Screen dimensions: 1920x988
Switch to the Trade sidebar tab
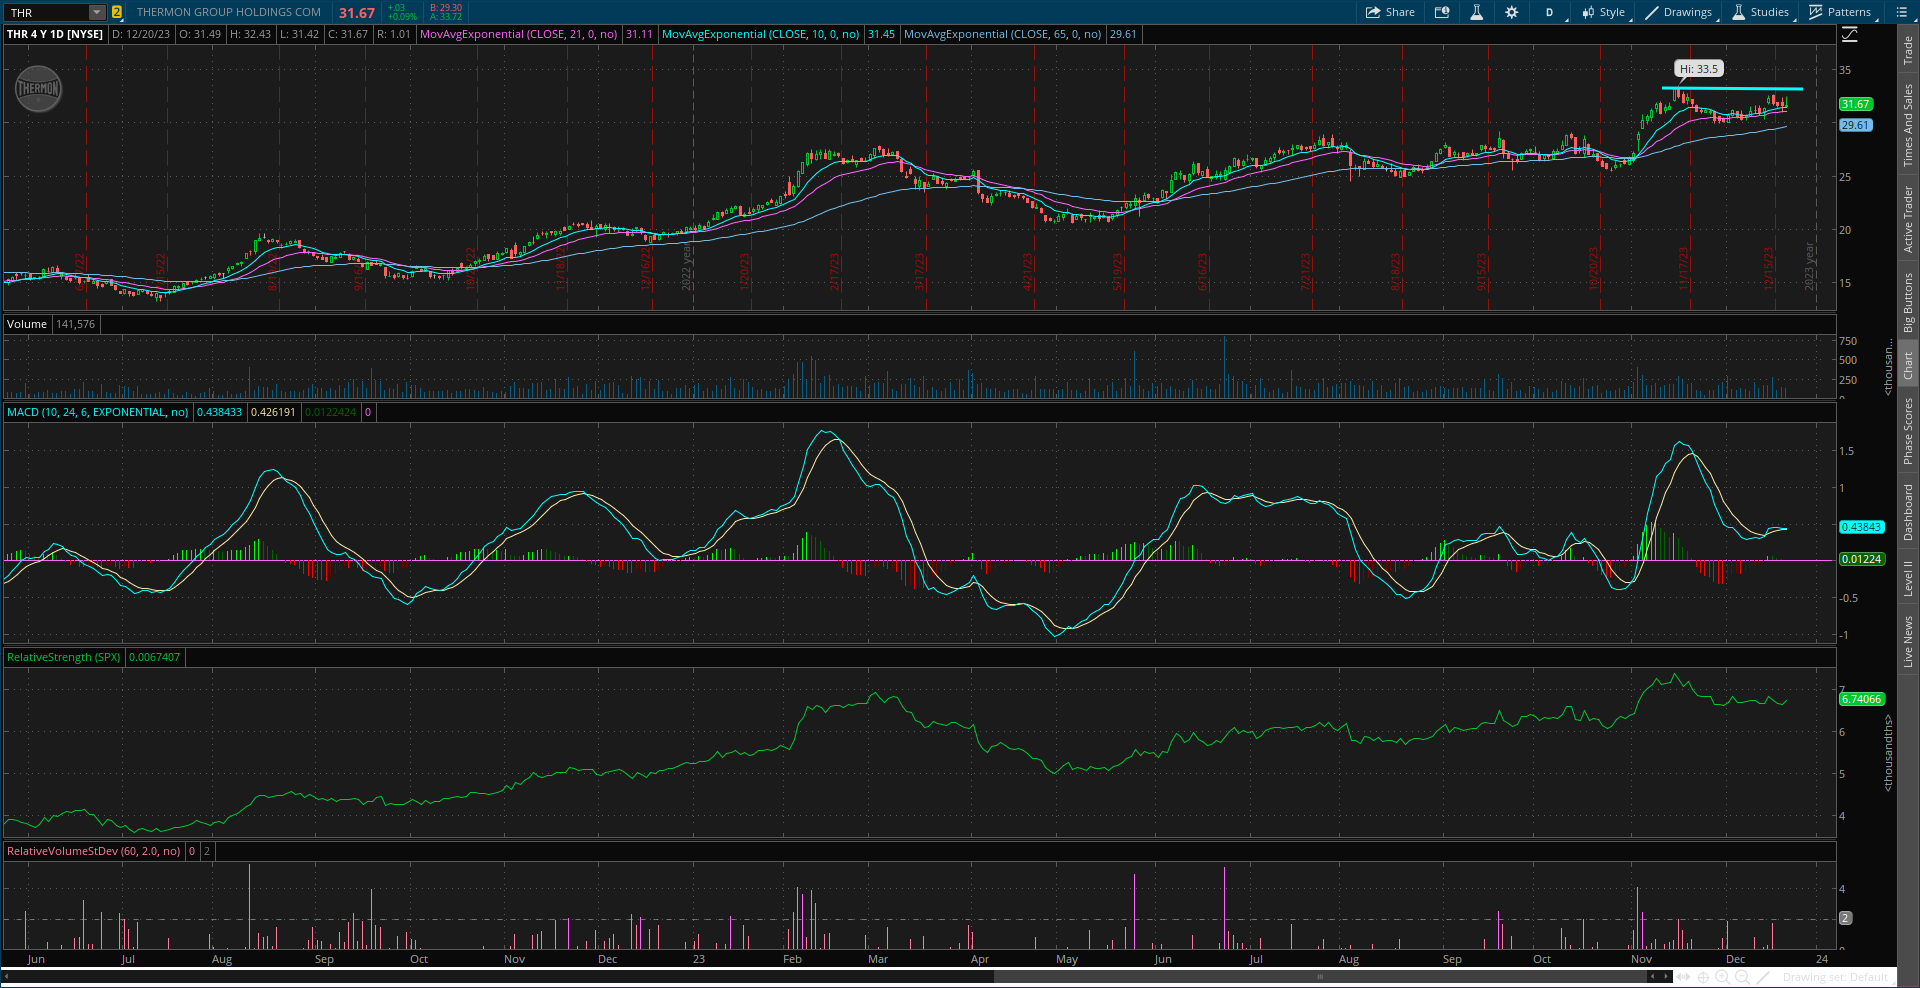pos(1908,50)
